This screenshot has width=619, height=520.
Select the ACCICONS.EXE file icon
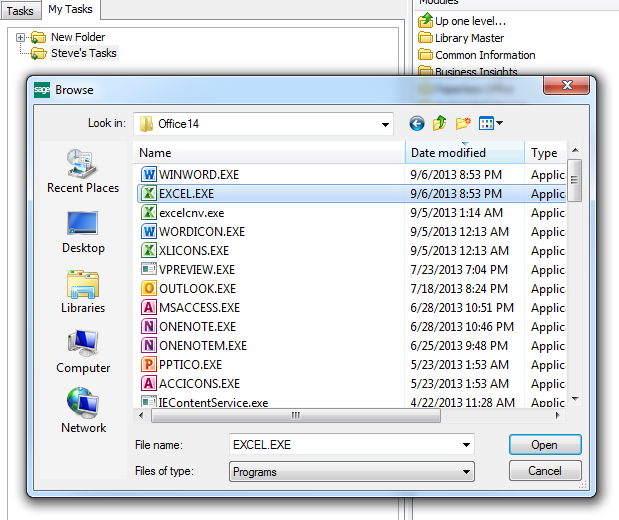coord(149,383)
